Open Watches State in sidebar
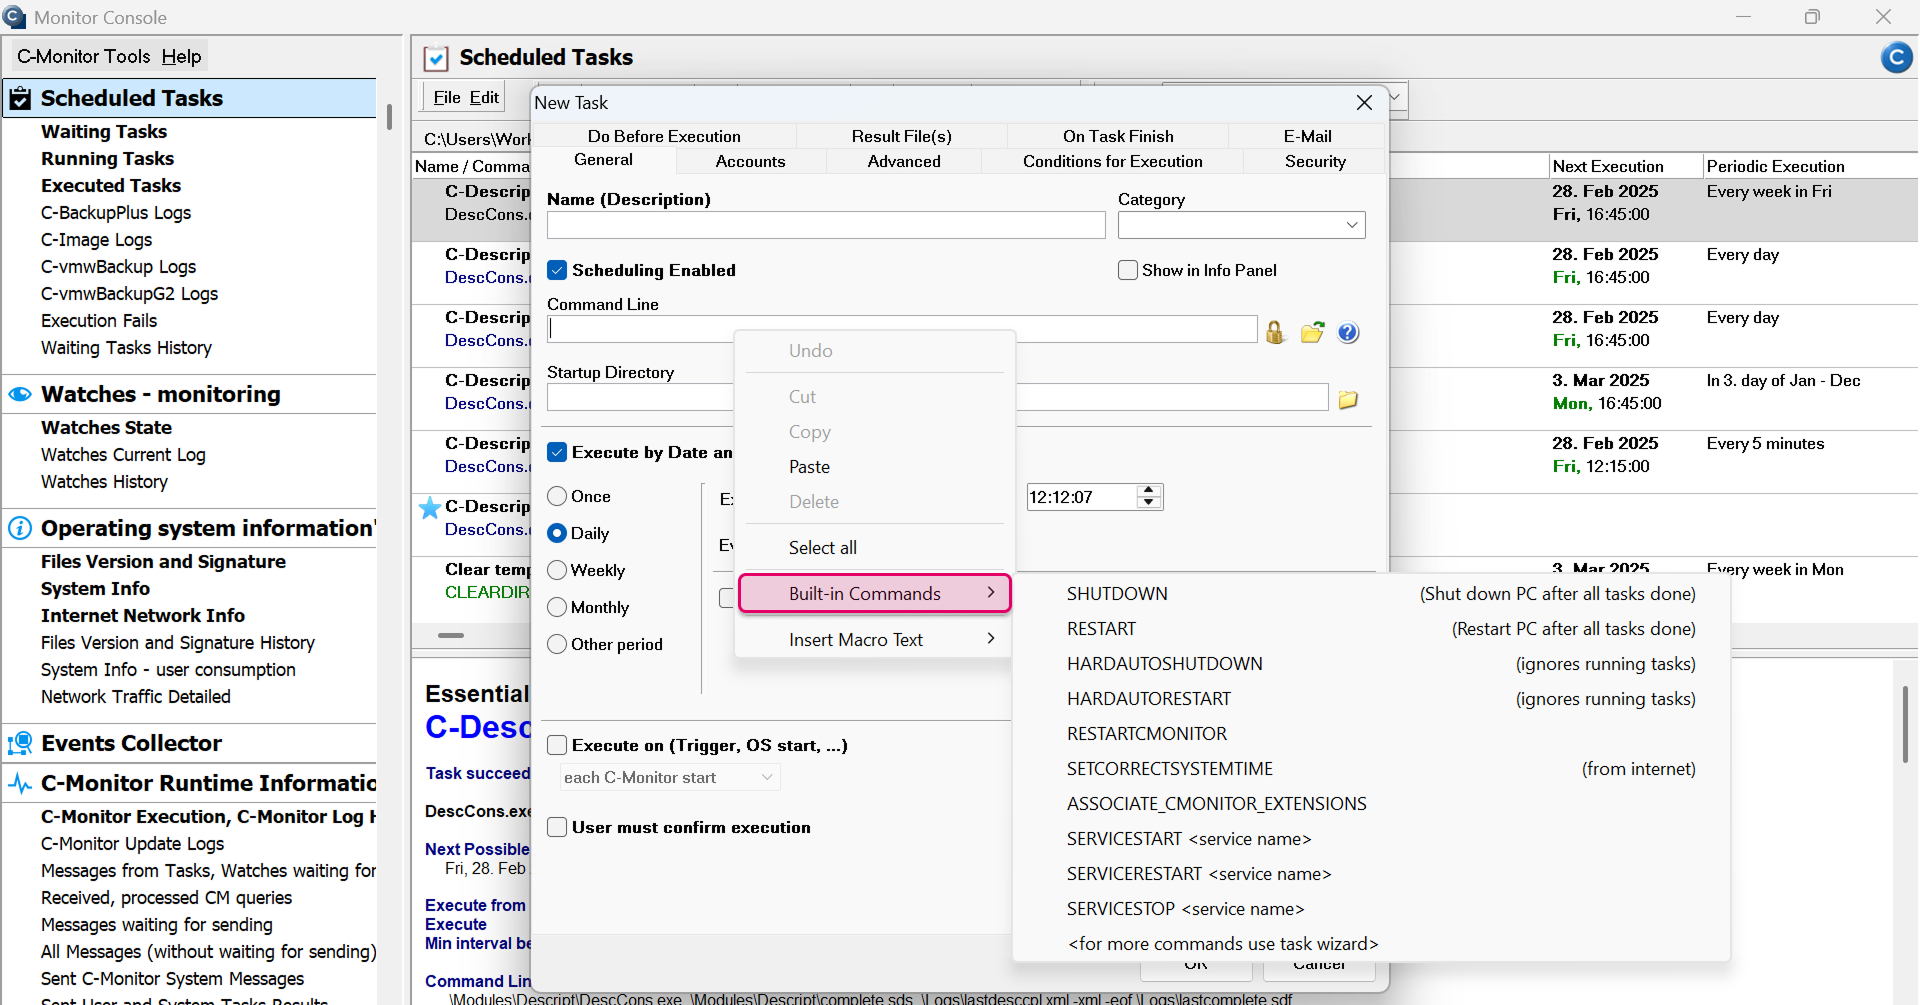This screenshot has width=1920, height=1005. [106, 427]
